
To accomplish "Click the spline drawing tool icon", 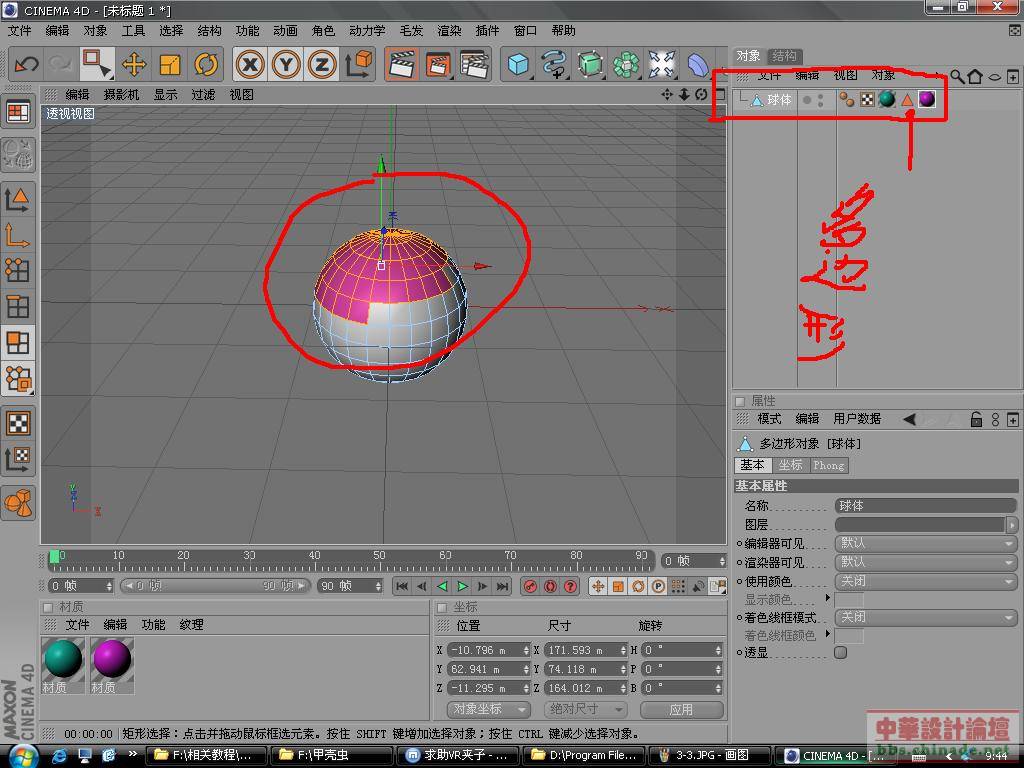I will point(554,65).
